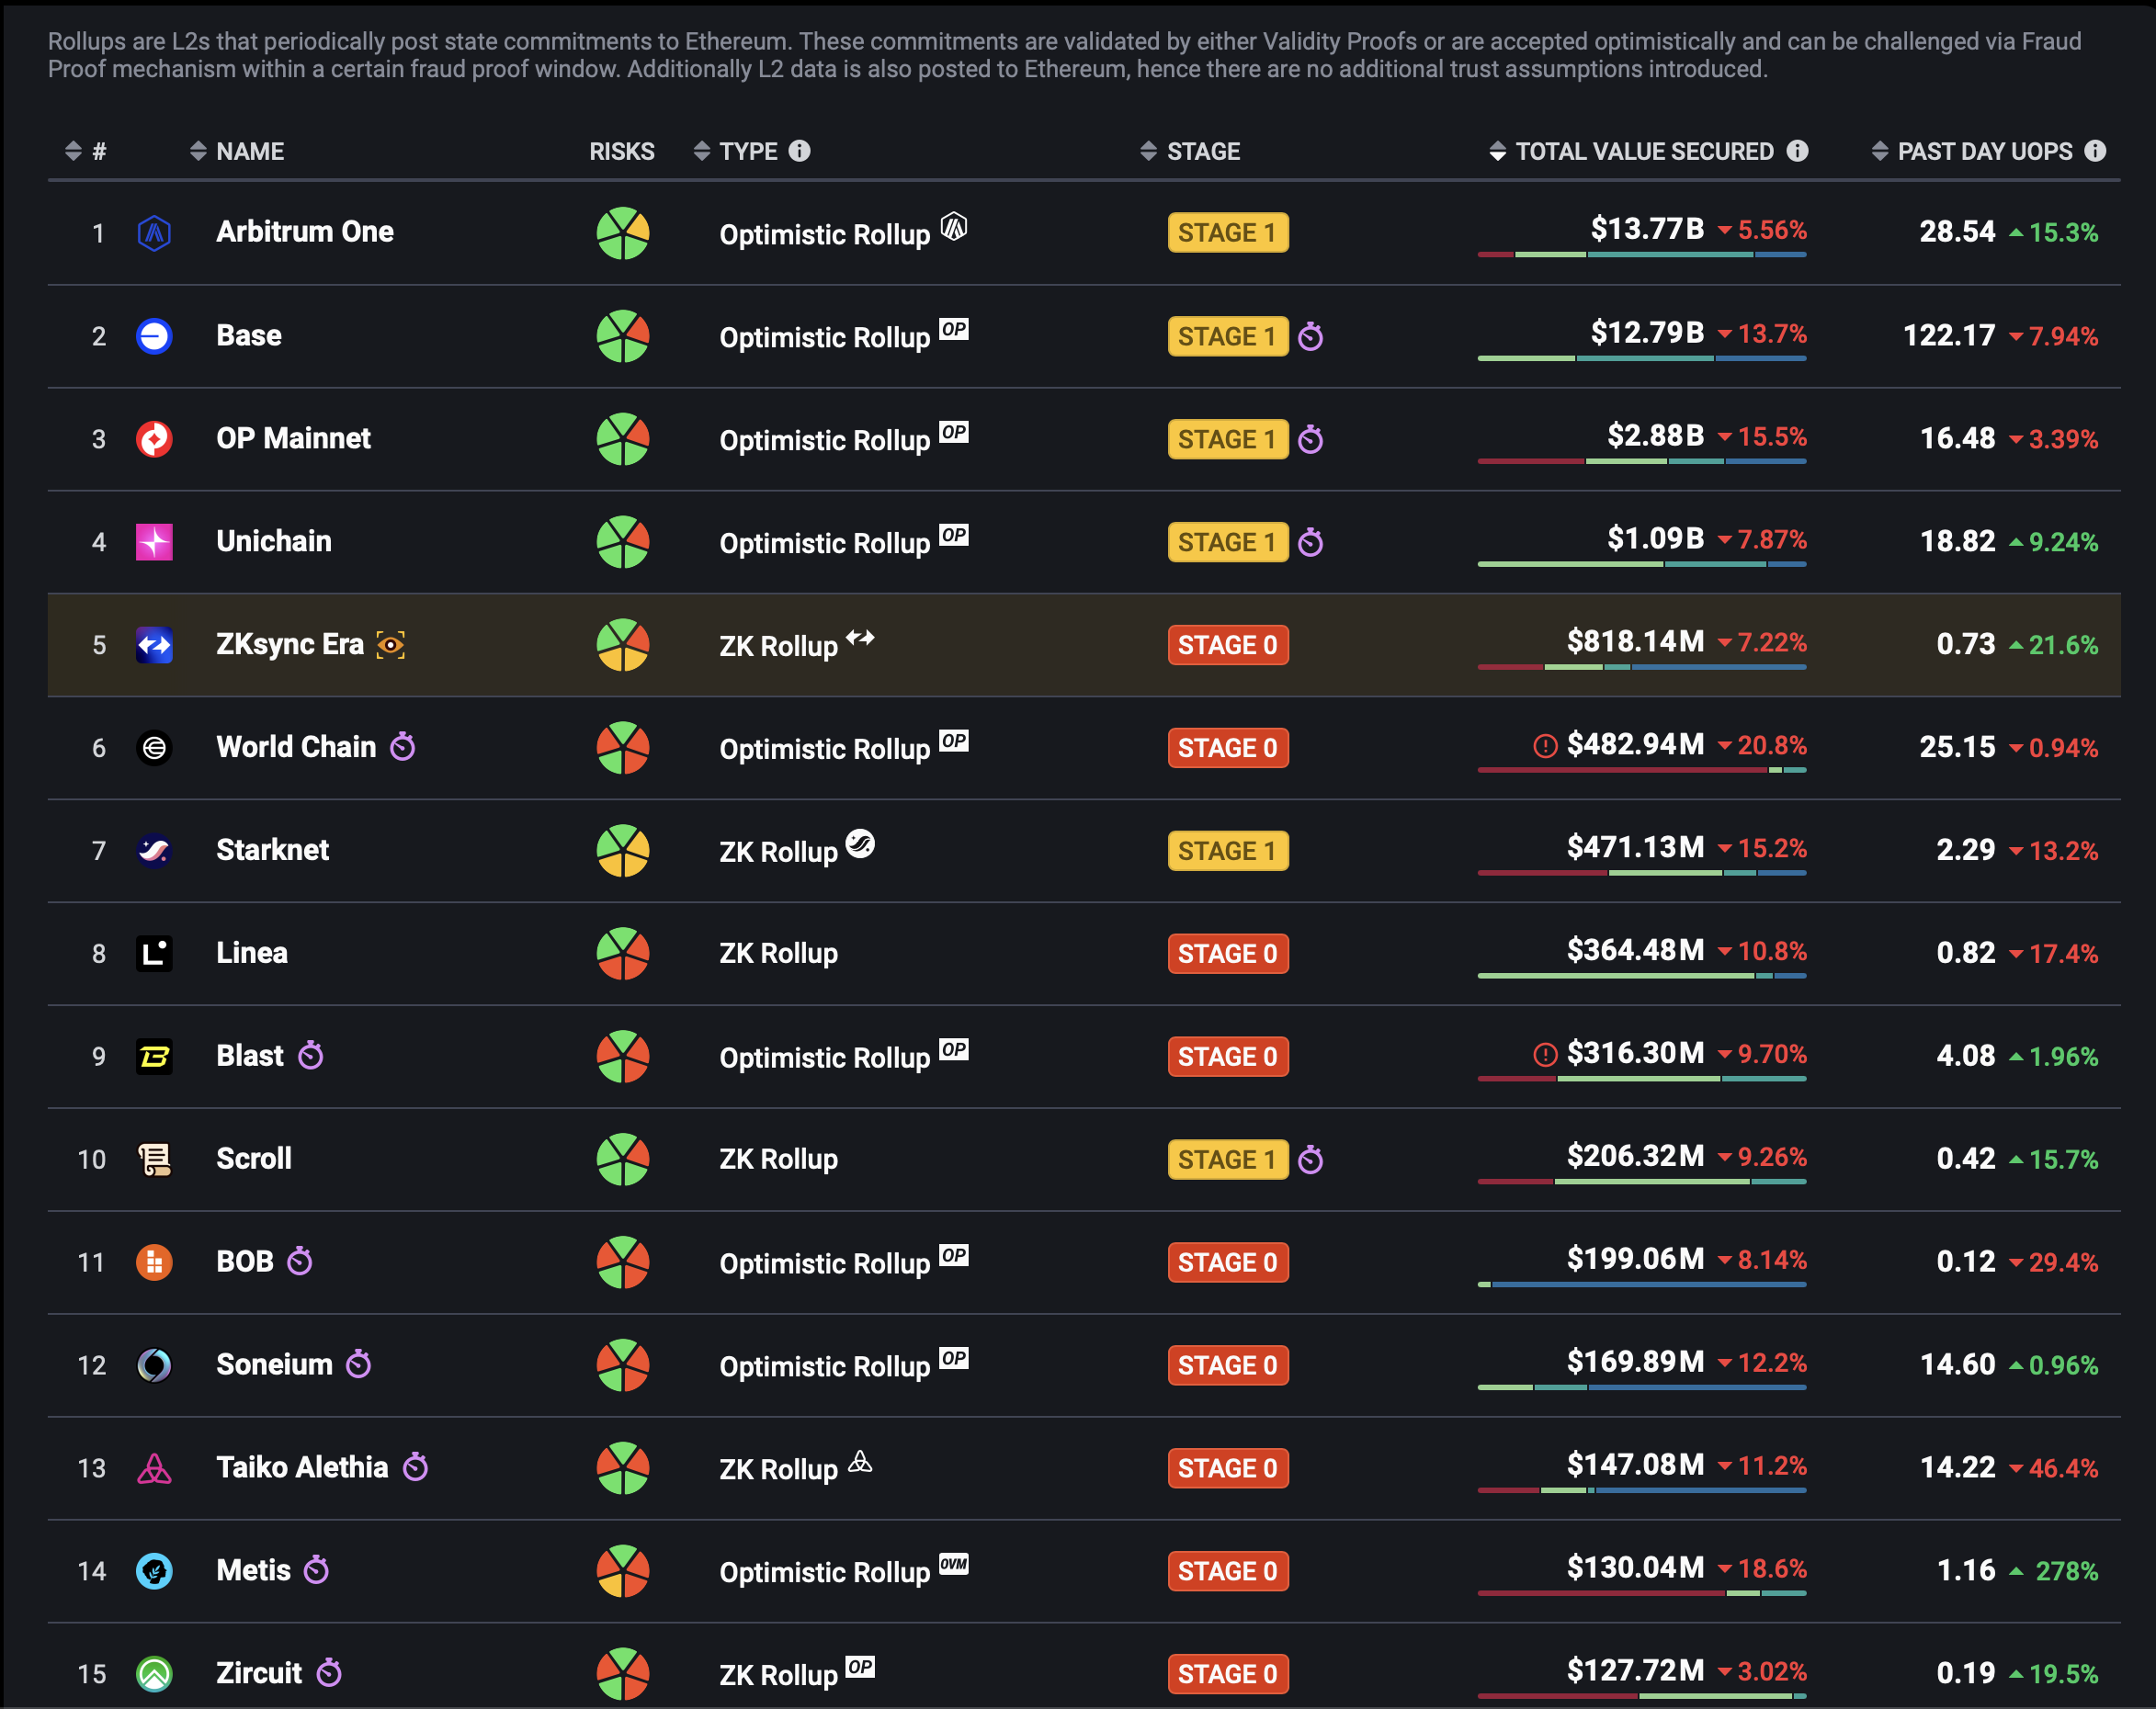Screen dimensions: 2156x1709
Task: Click Arbitrum One's STAGE 1 badge
Action: (x=1228, y=233)
